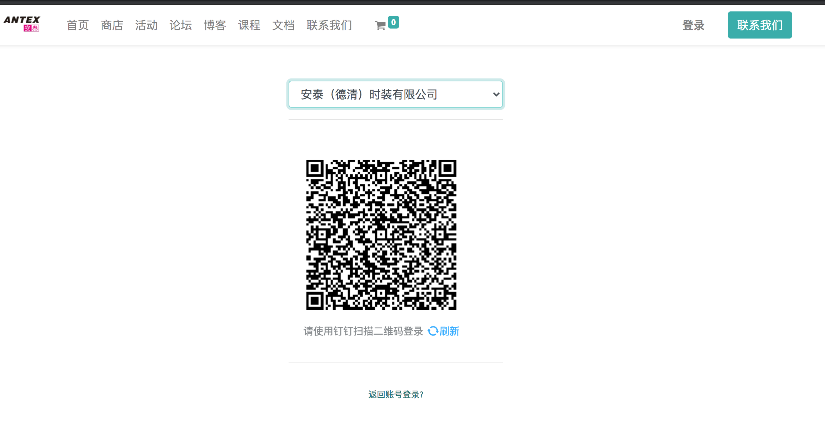This screenshot has width=825, height=436.
Task: Click 联系我们 in the navigation menu
Action: (x=329, y=26)
